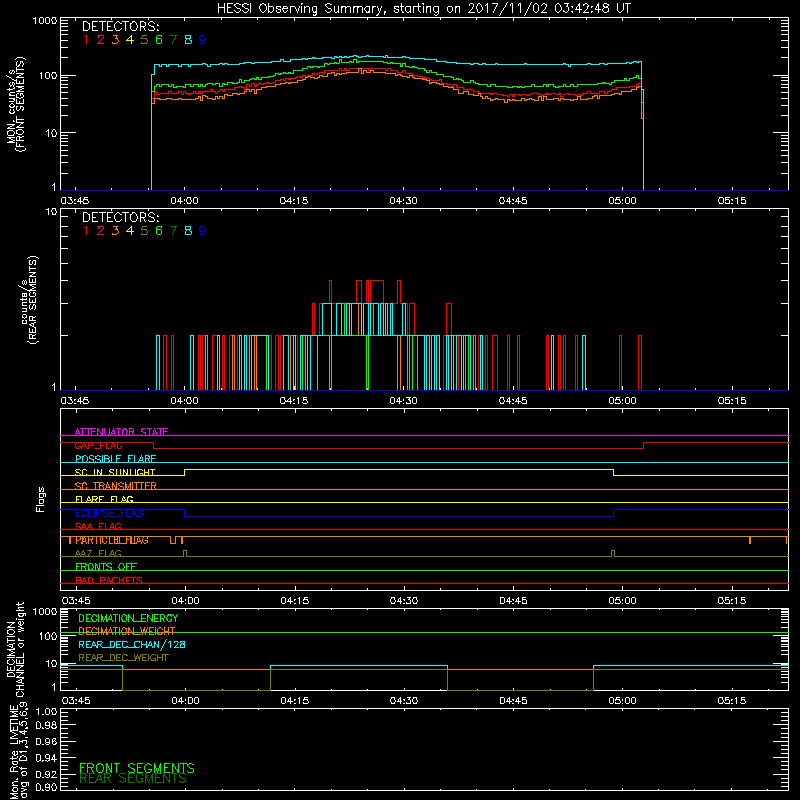800x800 pixels.
Task: Click red detector 1 in front segments legend
Action: tap(86, 40)
